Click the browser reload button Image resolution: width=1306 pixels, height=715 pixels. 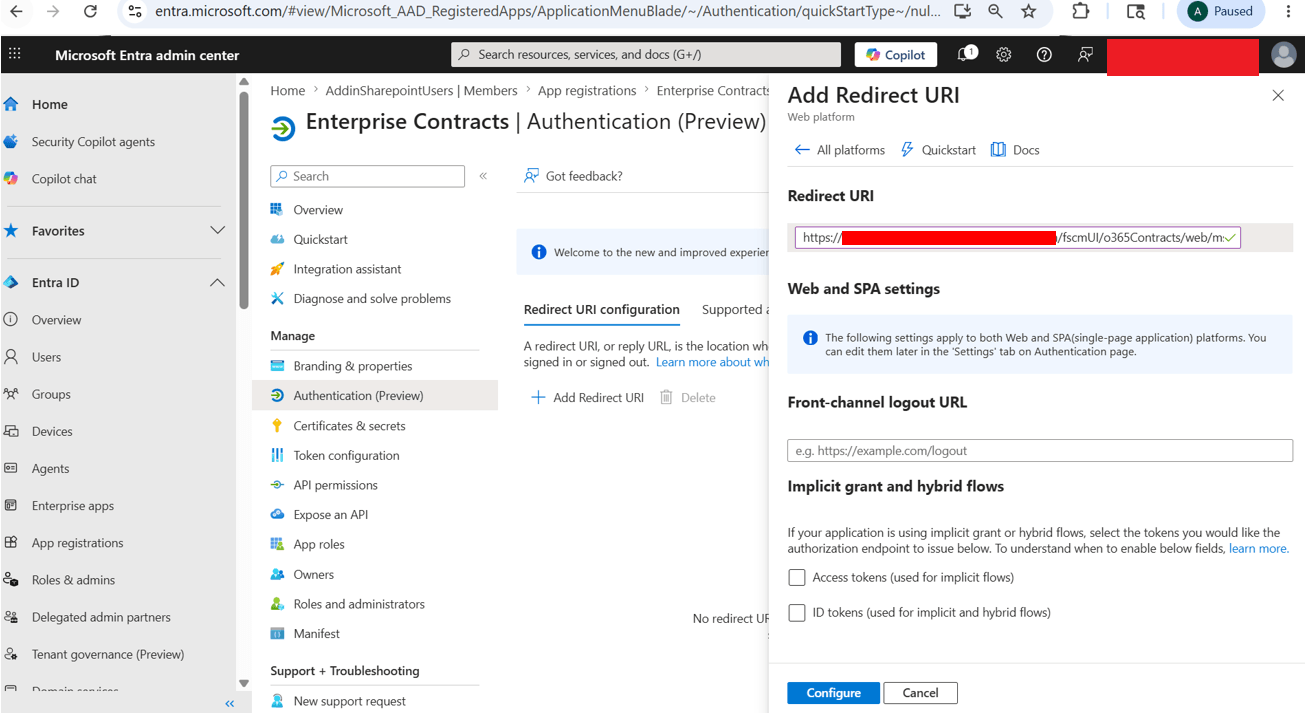click(90, 11)
